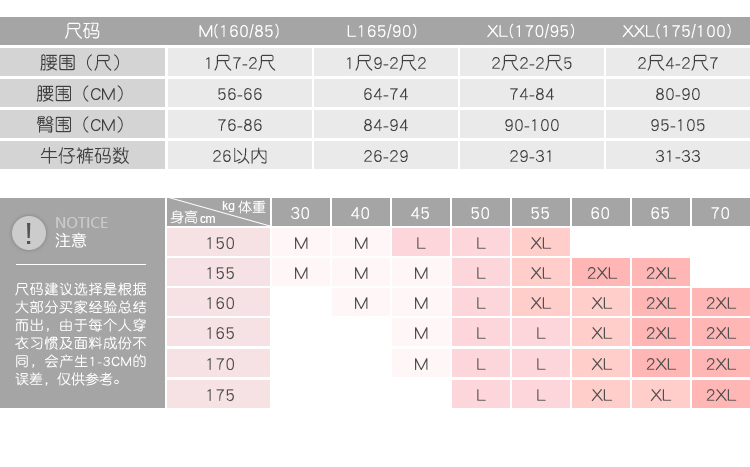Select the XXL(175/100) size column header
The width and height of the screenshot is (750, 467).
point(676,32)
